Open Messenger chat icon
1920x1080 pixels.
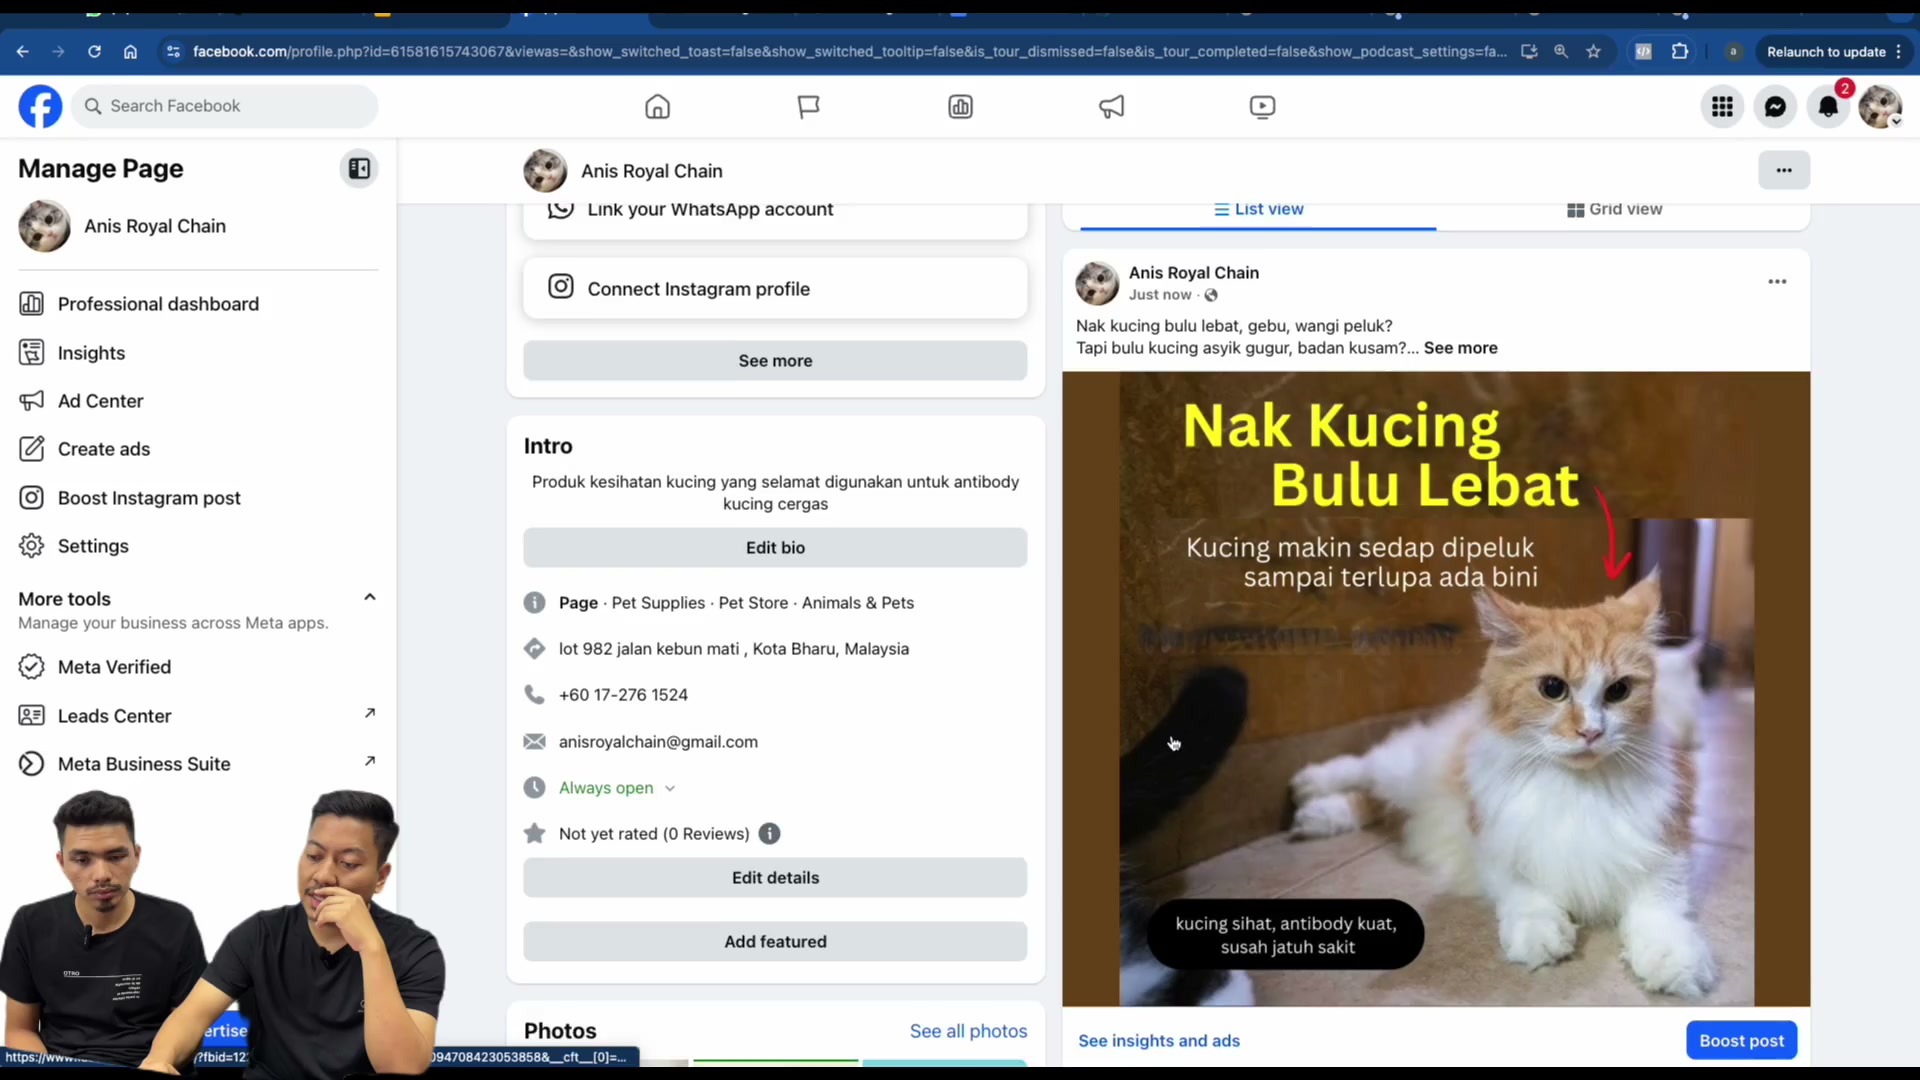pyautogui.click(x=1775, y=106)
